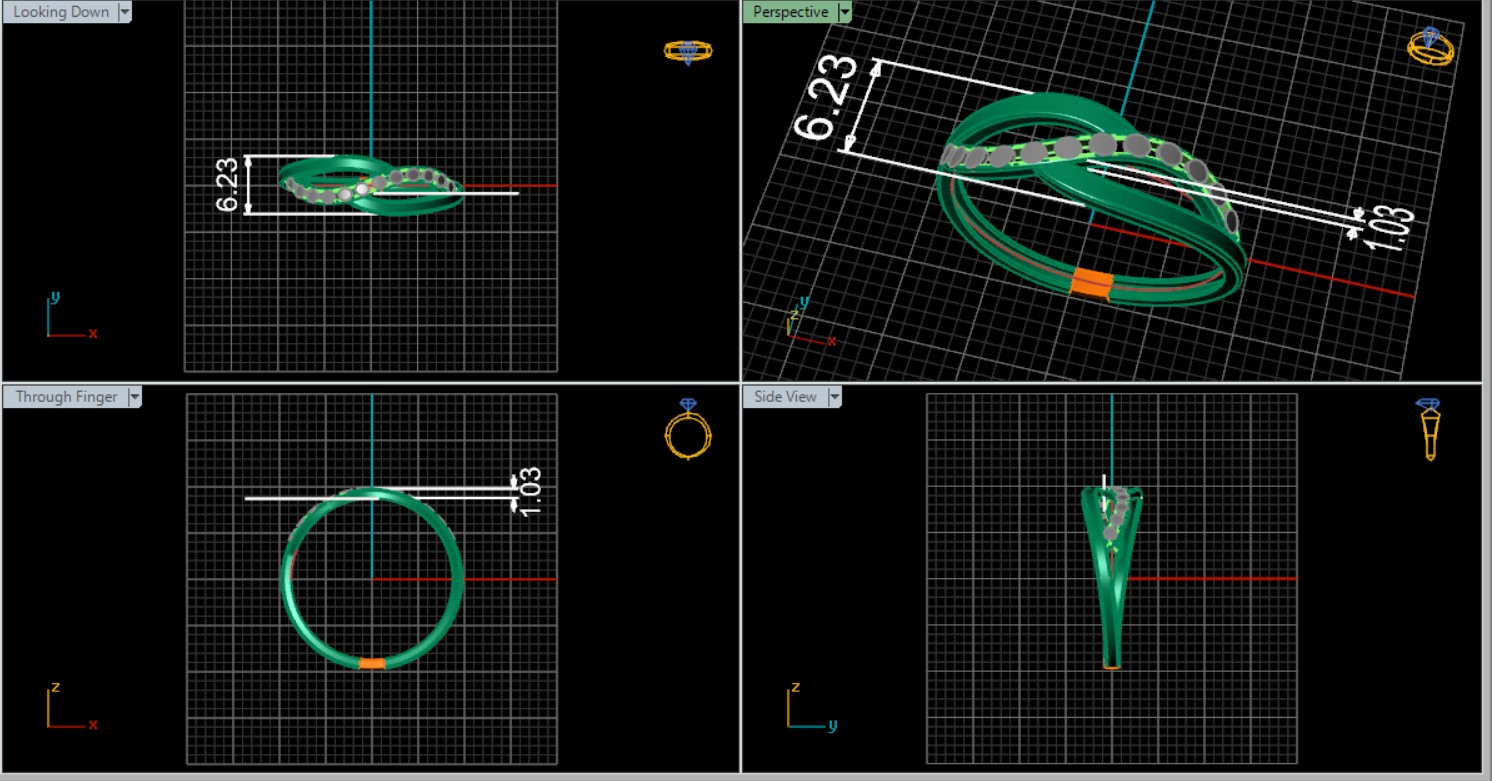The height and width of the screenshot is (781, 1492).
Task: Click the Perspective ring view icon
Action: tap(1430, 47)
